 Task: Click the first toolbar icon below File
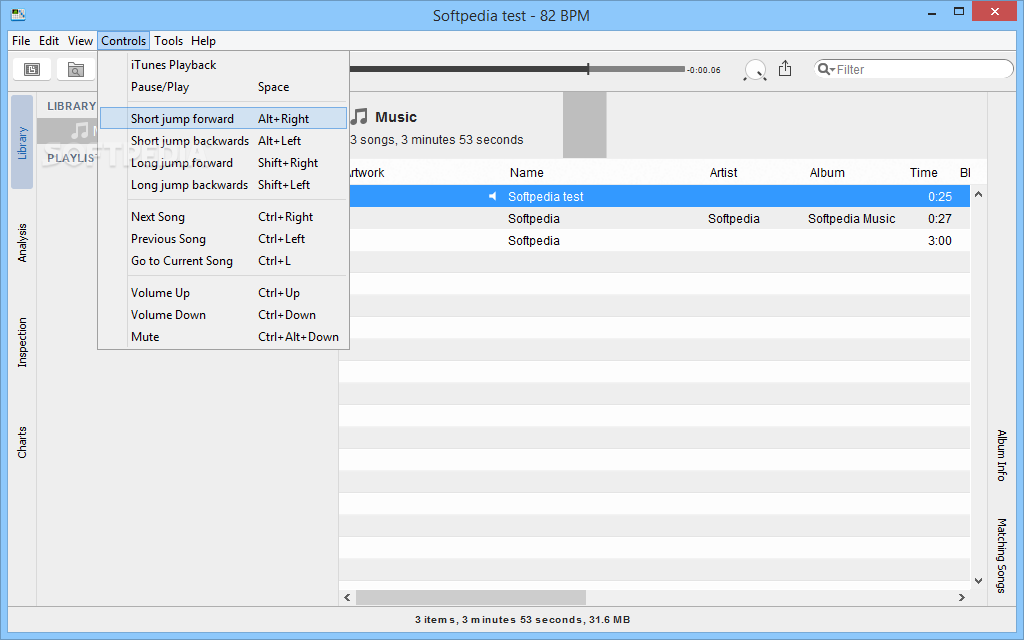click(x=31, y=69)
